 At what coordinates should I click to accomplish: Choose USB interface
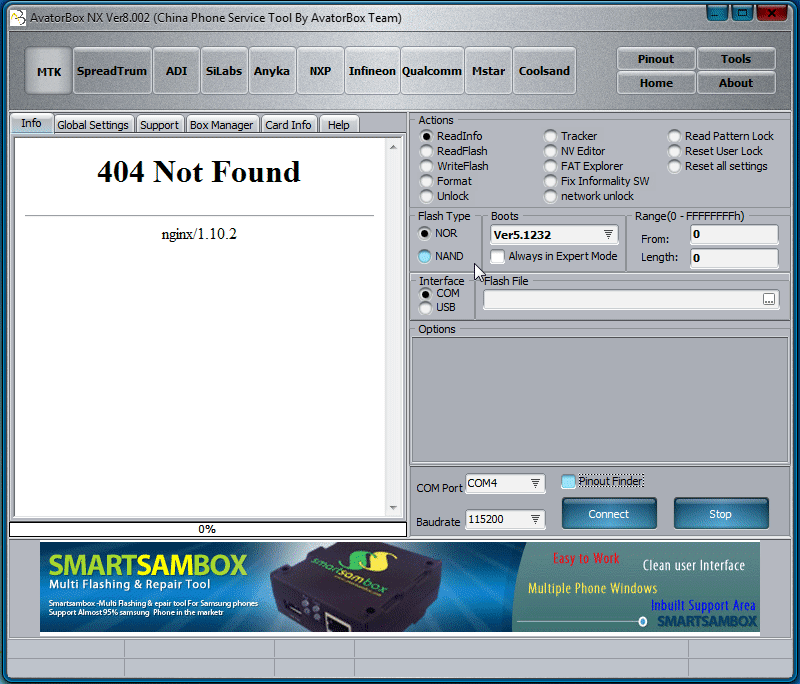click(426, 308)
